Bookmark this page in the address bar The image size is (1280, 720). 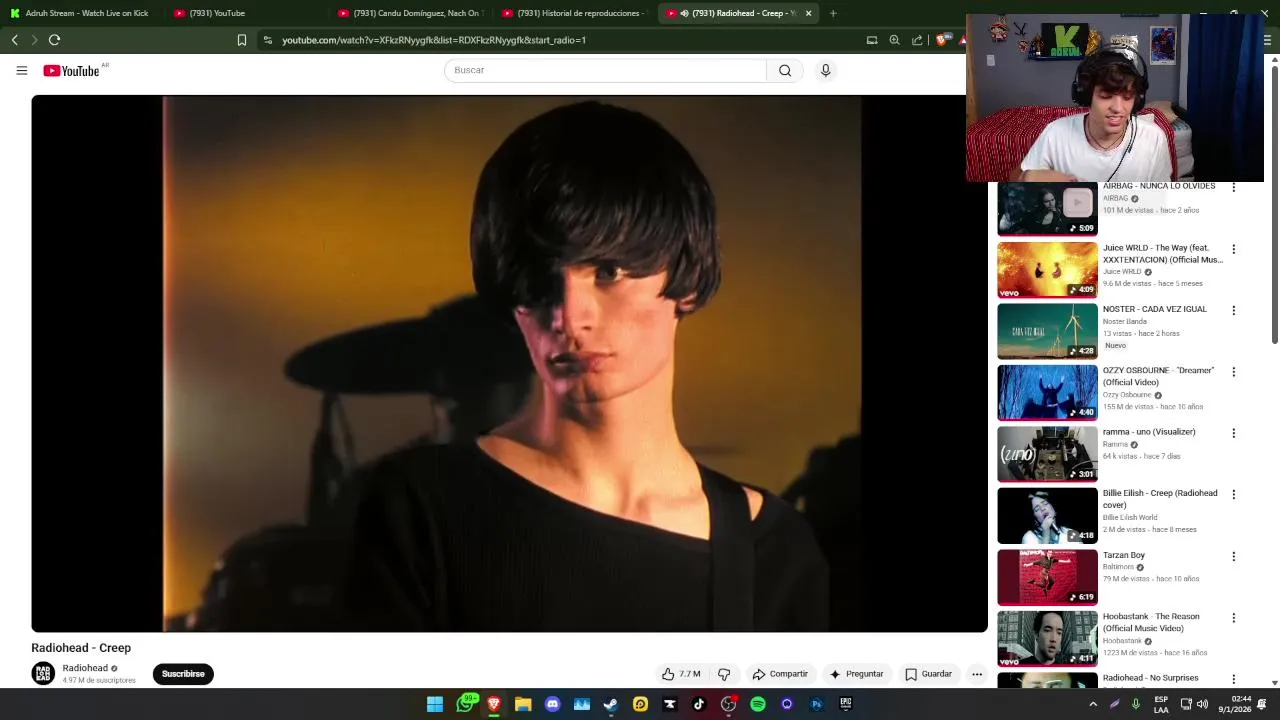point(241,40)
